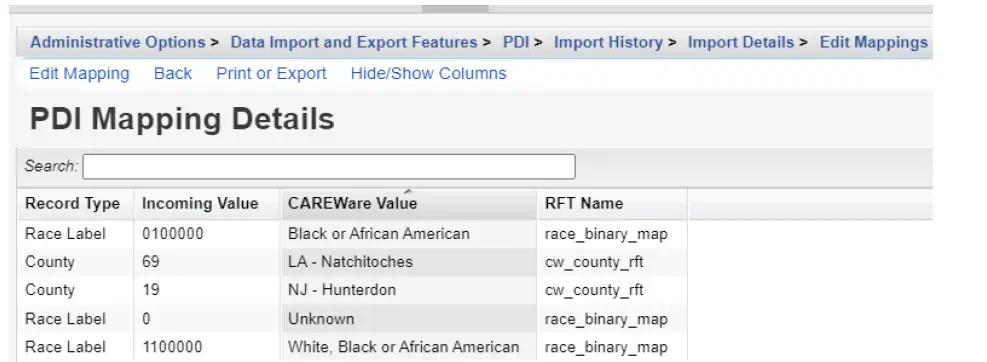Go to Data Import and Export Features
Viewport: 987px width, 362px height.
click(x=354, y=42)
